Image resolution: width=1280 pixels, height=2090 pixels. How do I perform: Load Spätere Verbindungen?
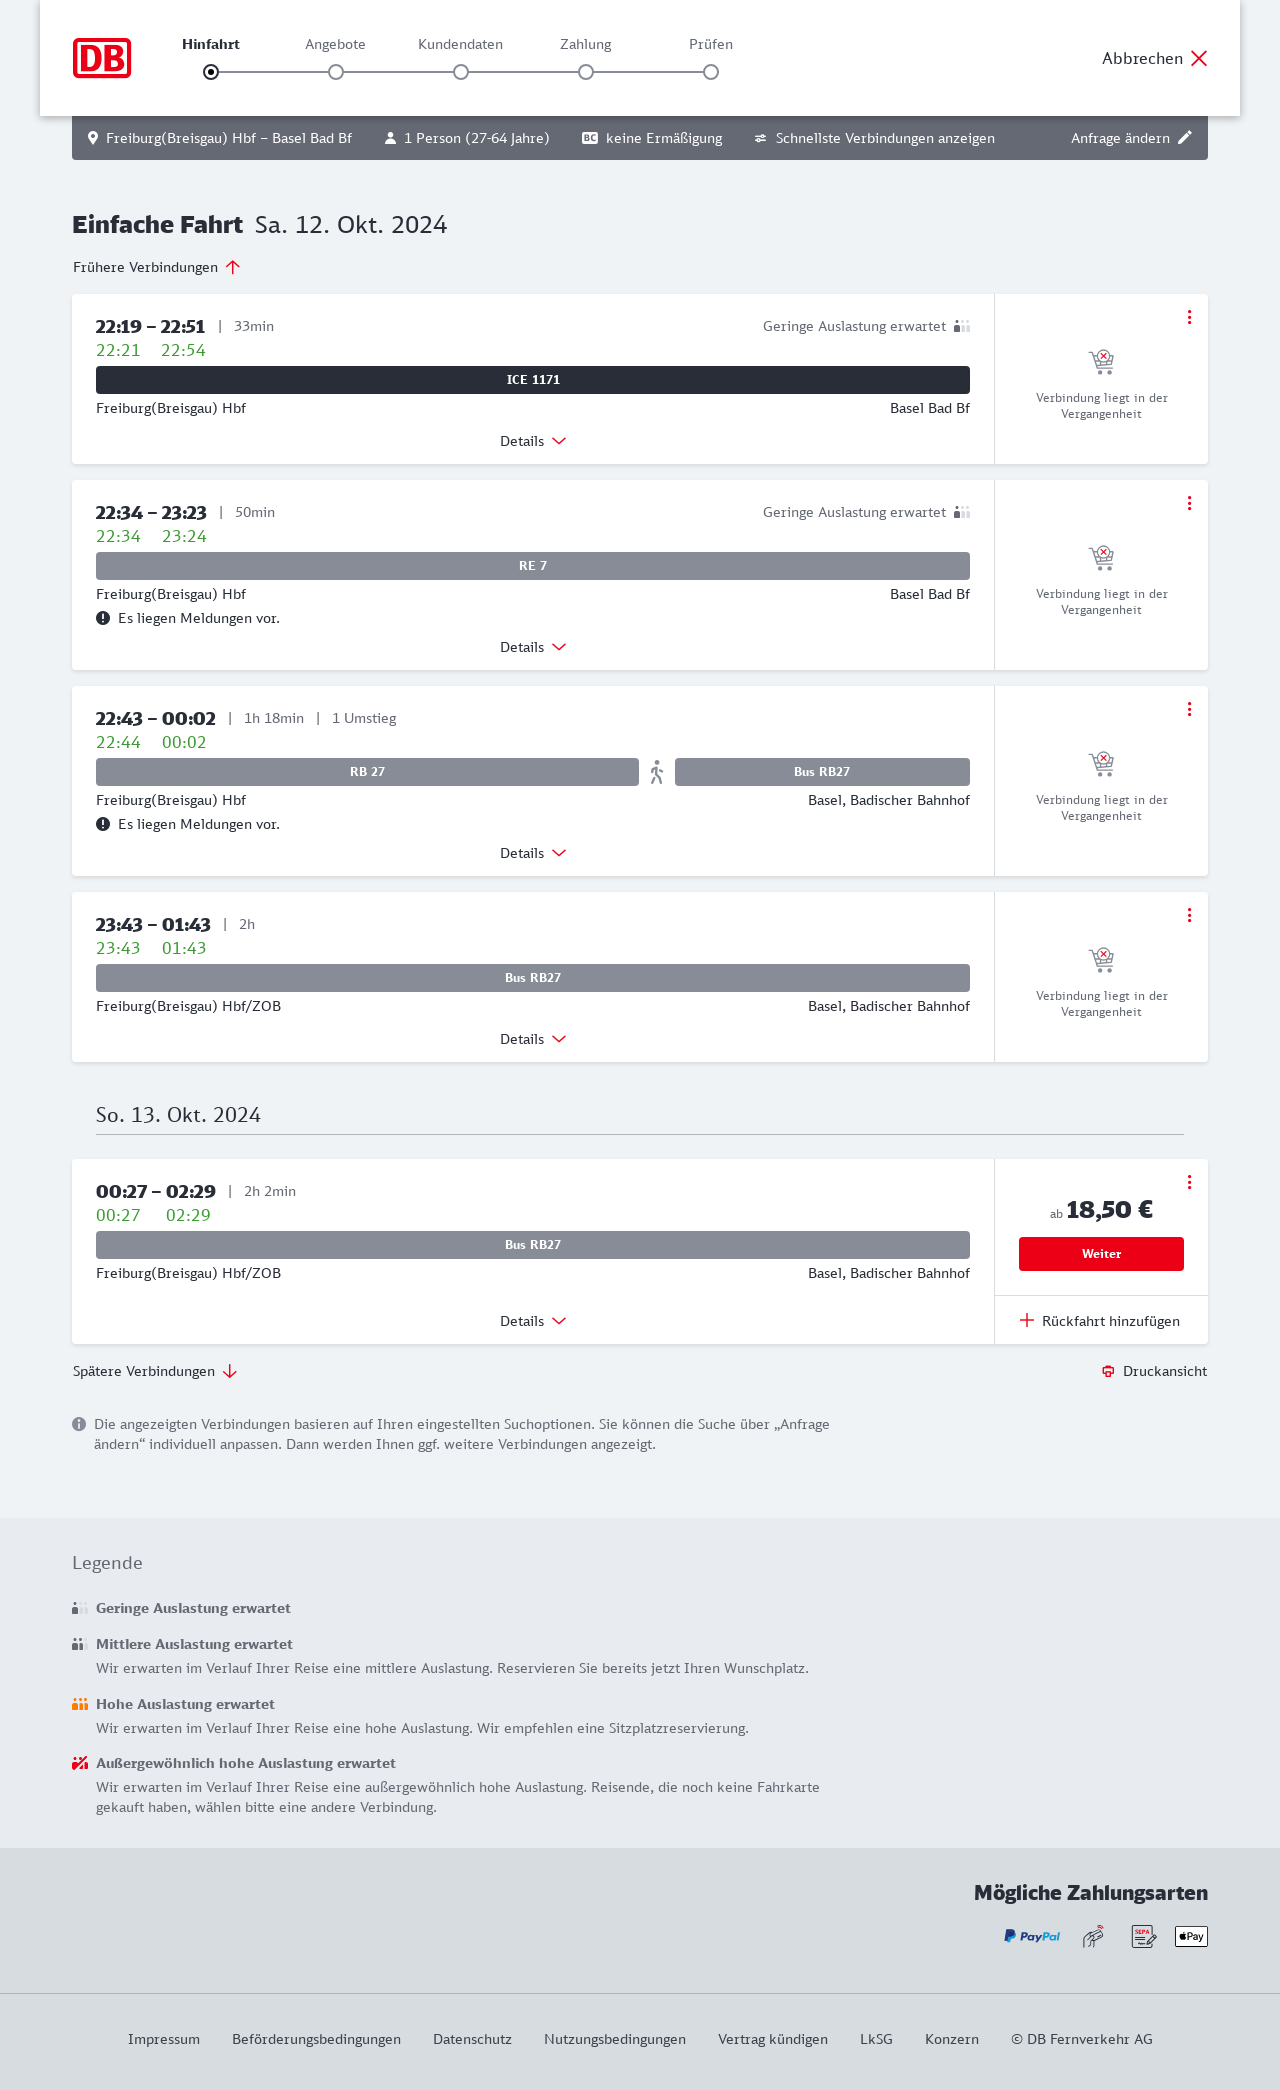[155, 1371]
